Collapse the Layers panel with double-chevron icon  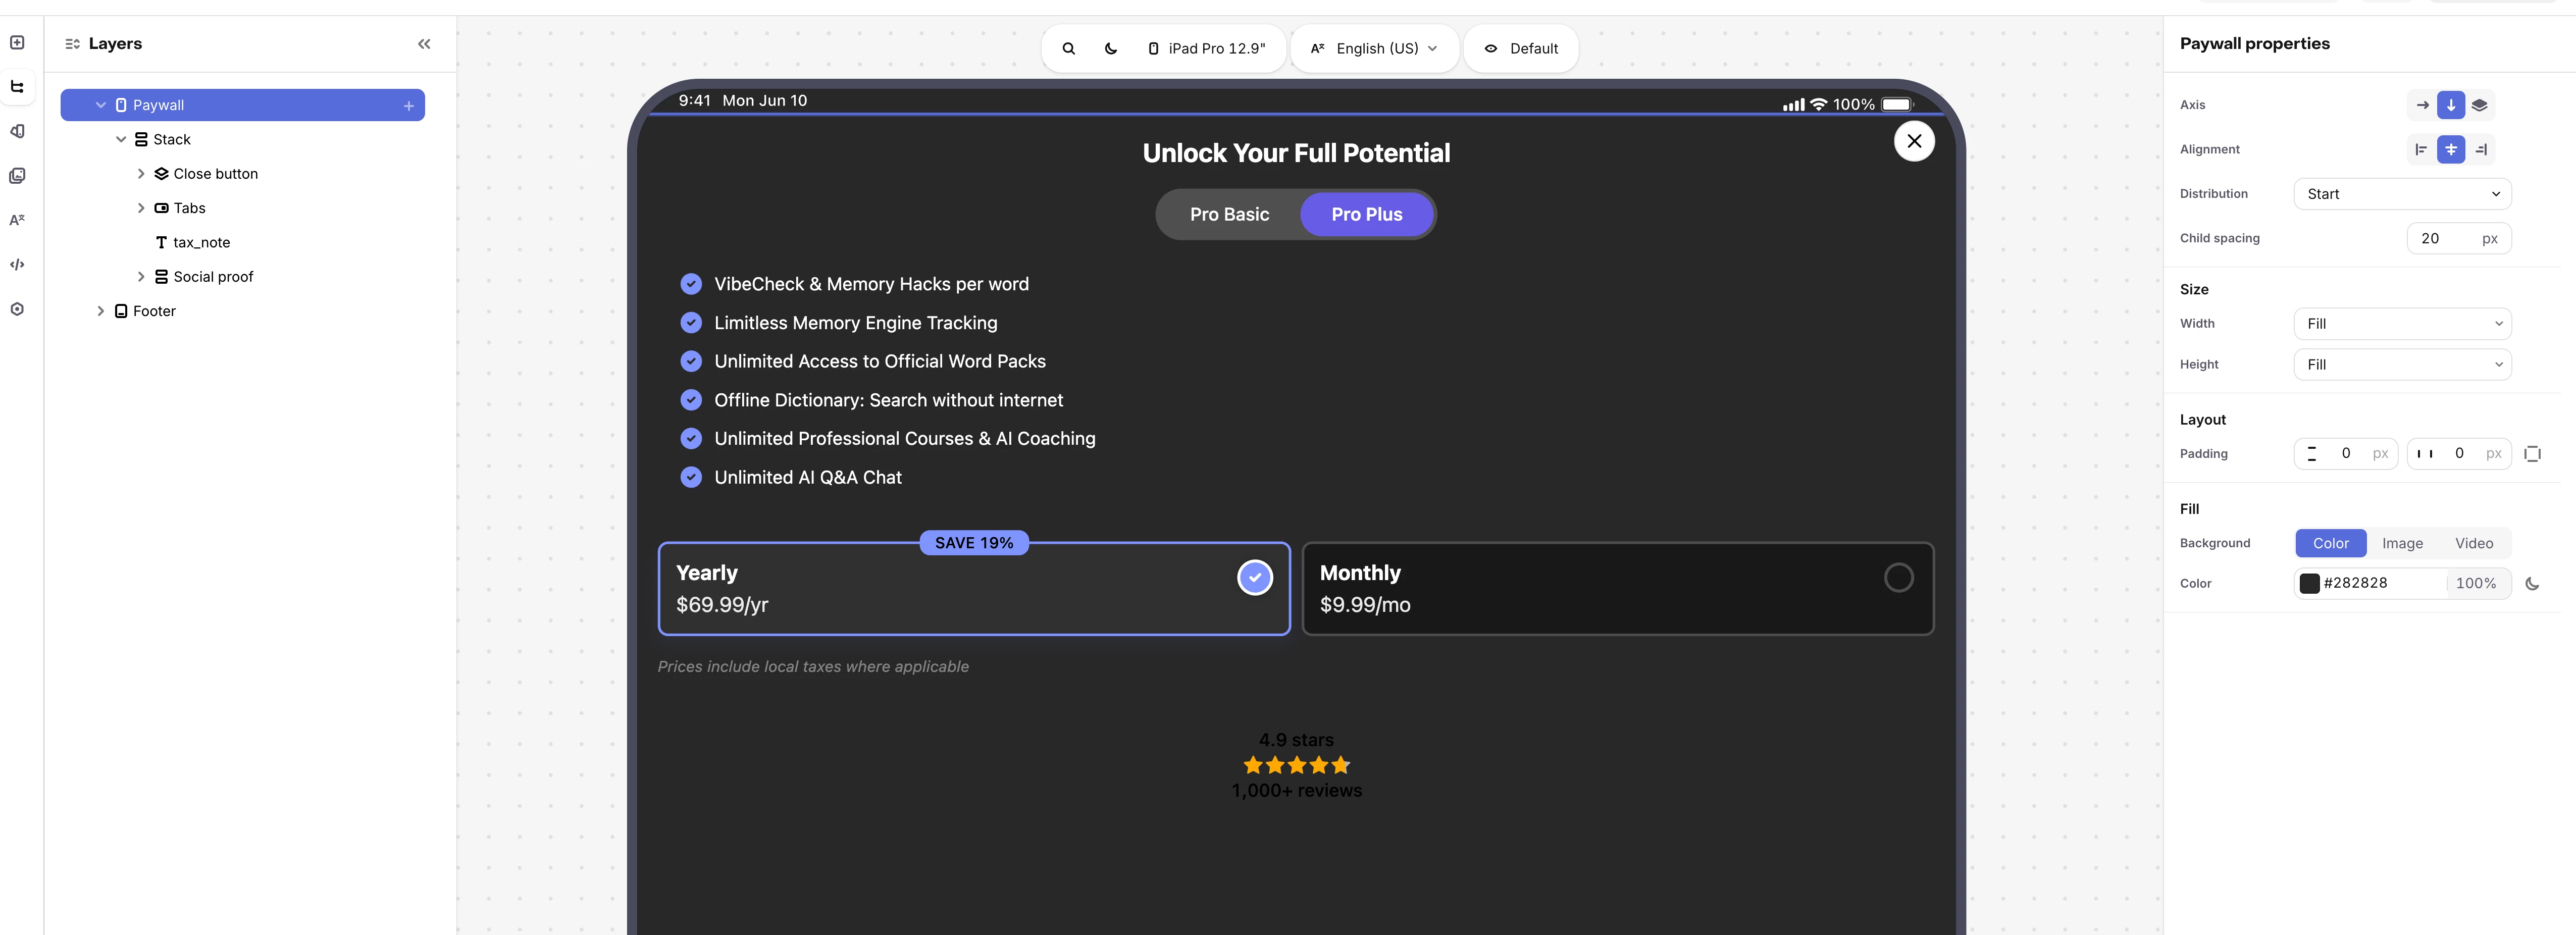click(424, 44)
